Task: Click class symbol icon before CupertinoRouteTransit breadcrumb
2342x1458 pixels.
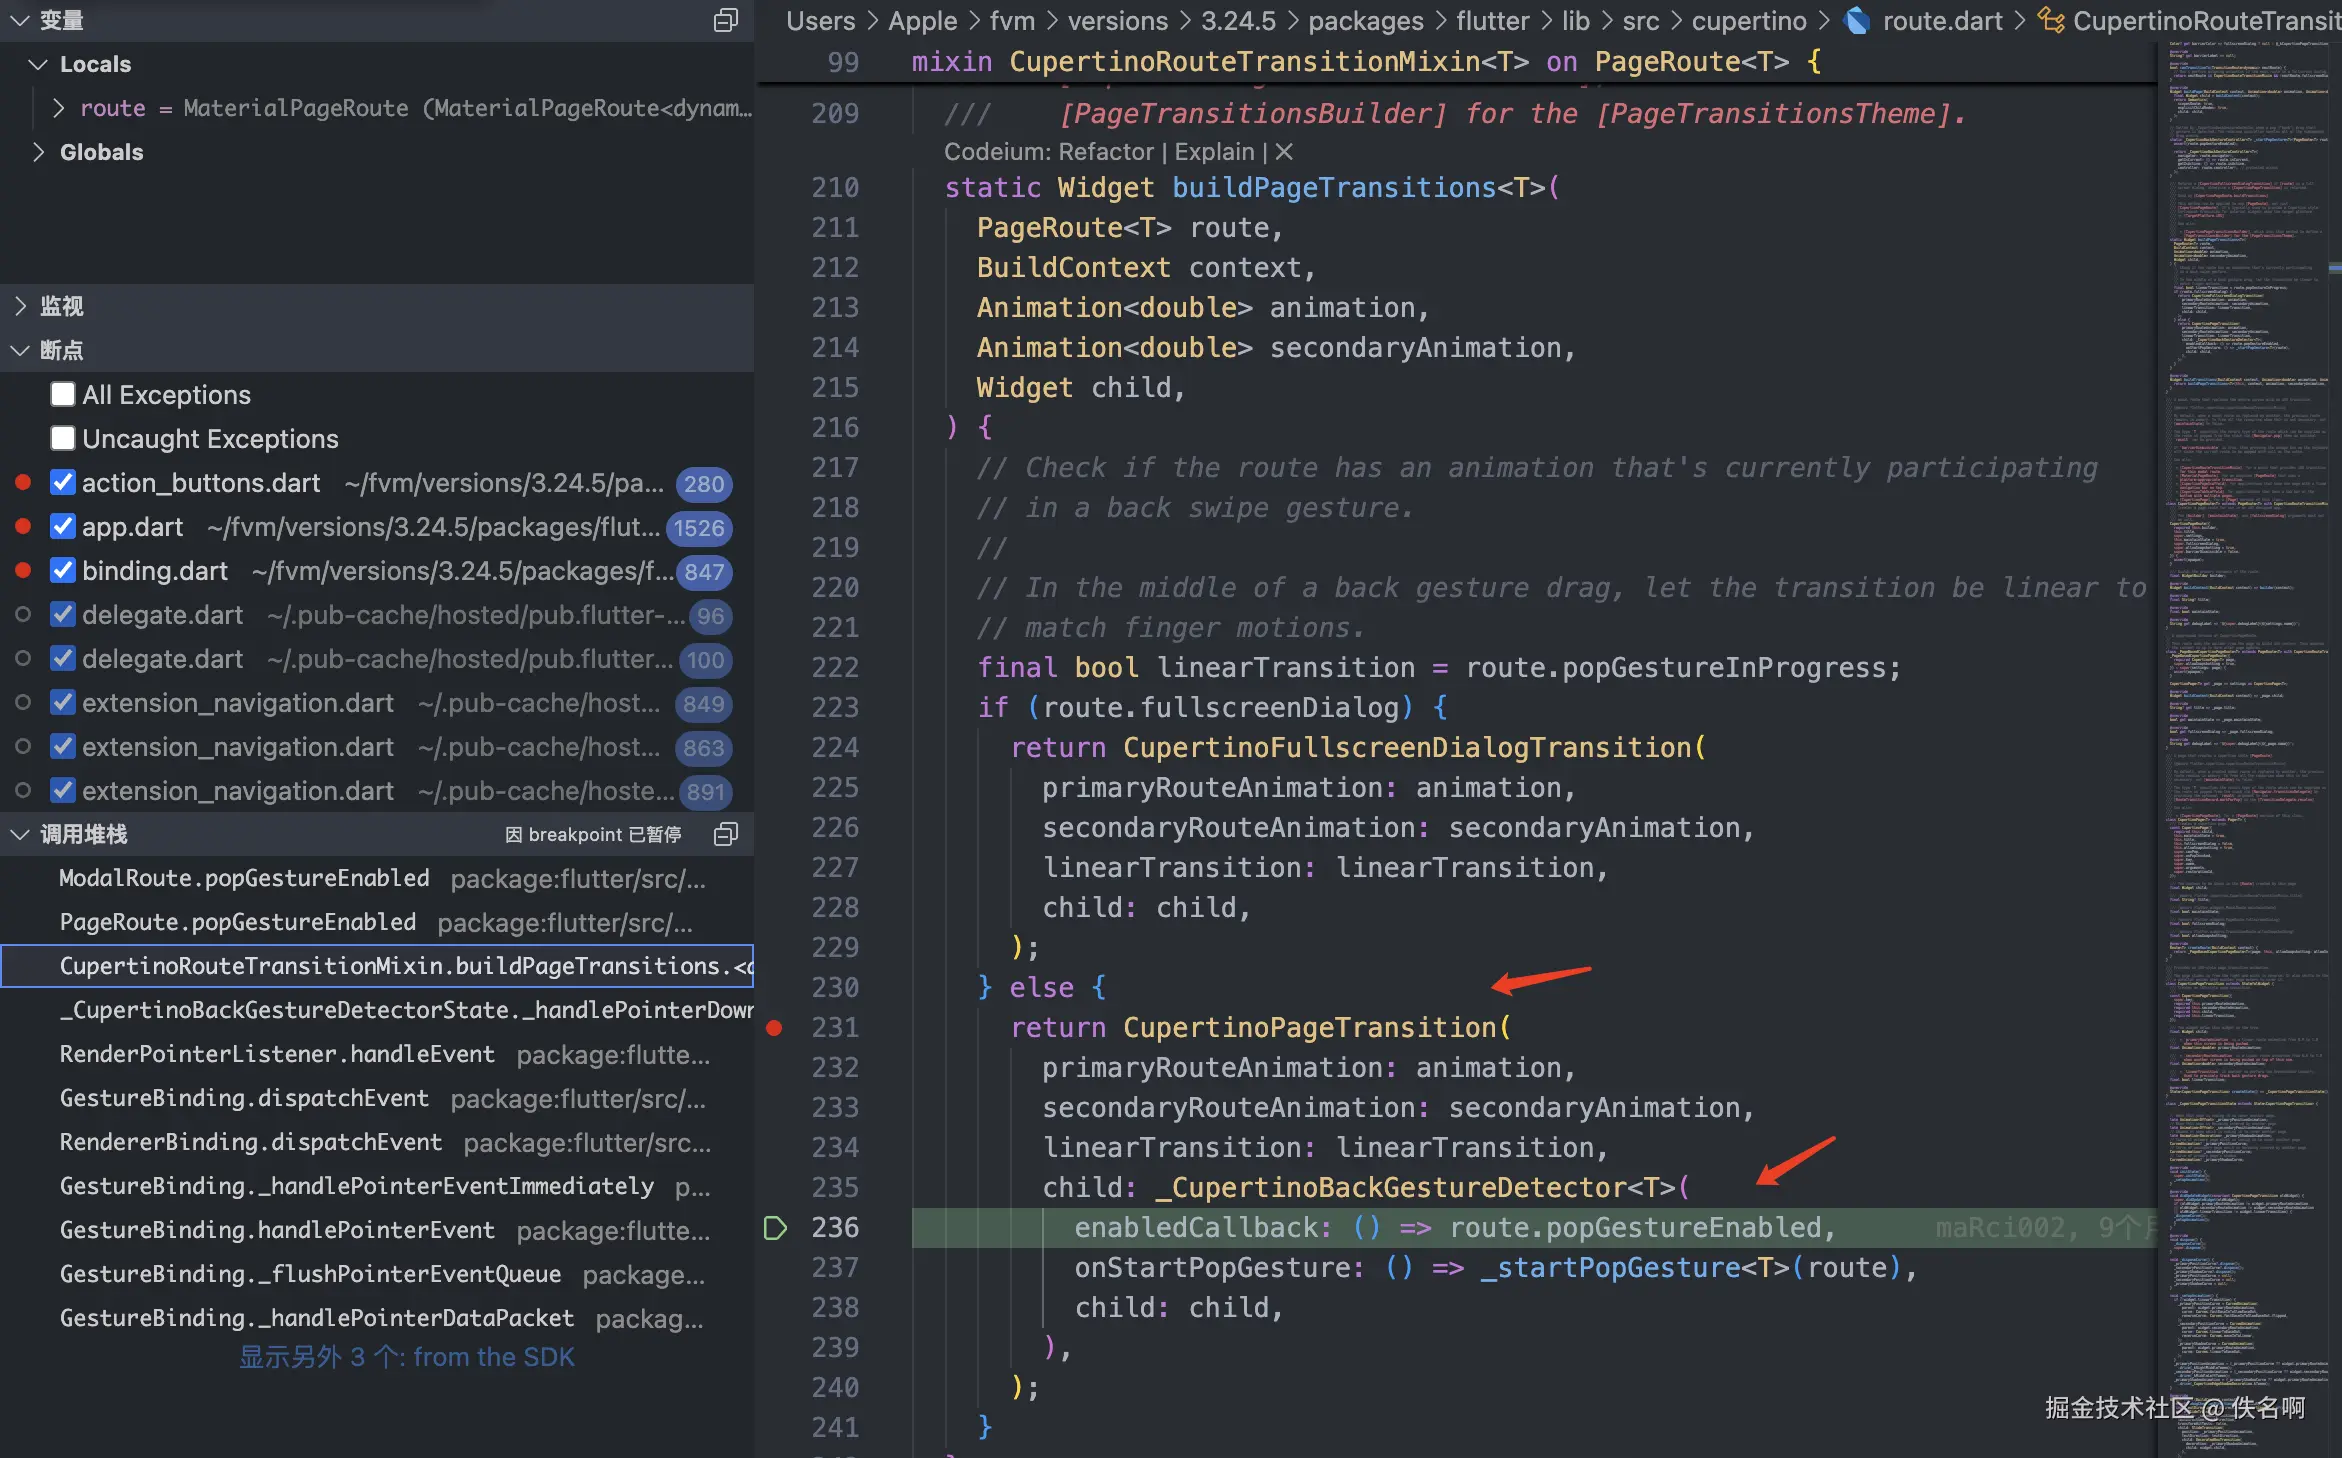Action: pos(2050,21)
